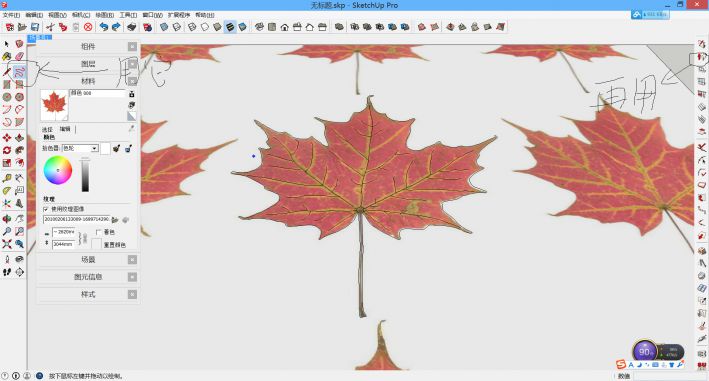The image size is (709, 381).
Task: Select the Circle tool
Action: pos(6,97)
